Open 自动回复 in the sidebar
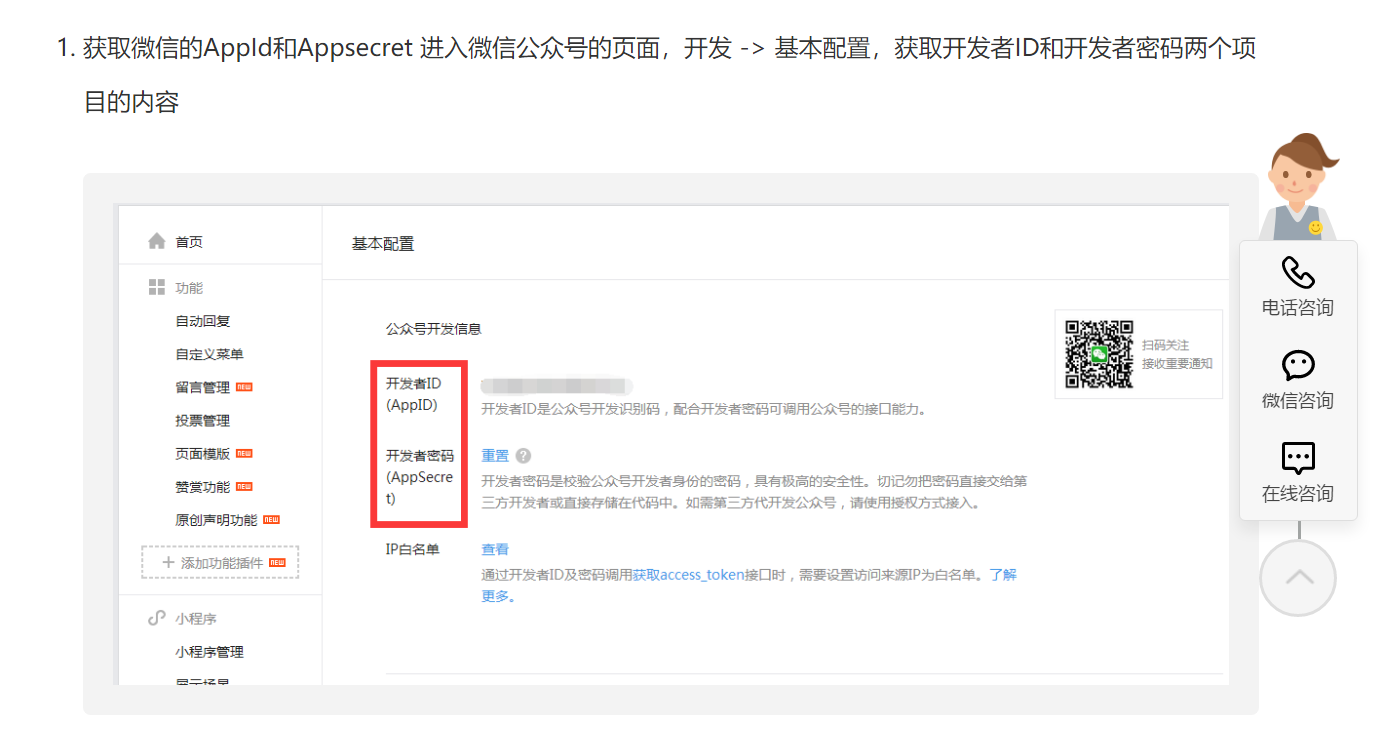The image size is (1385, 741). click(x=203, y=321)
